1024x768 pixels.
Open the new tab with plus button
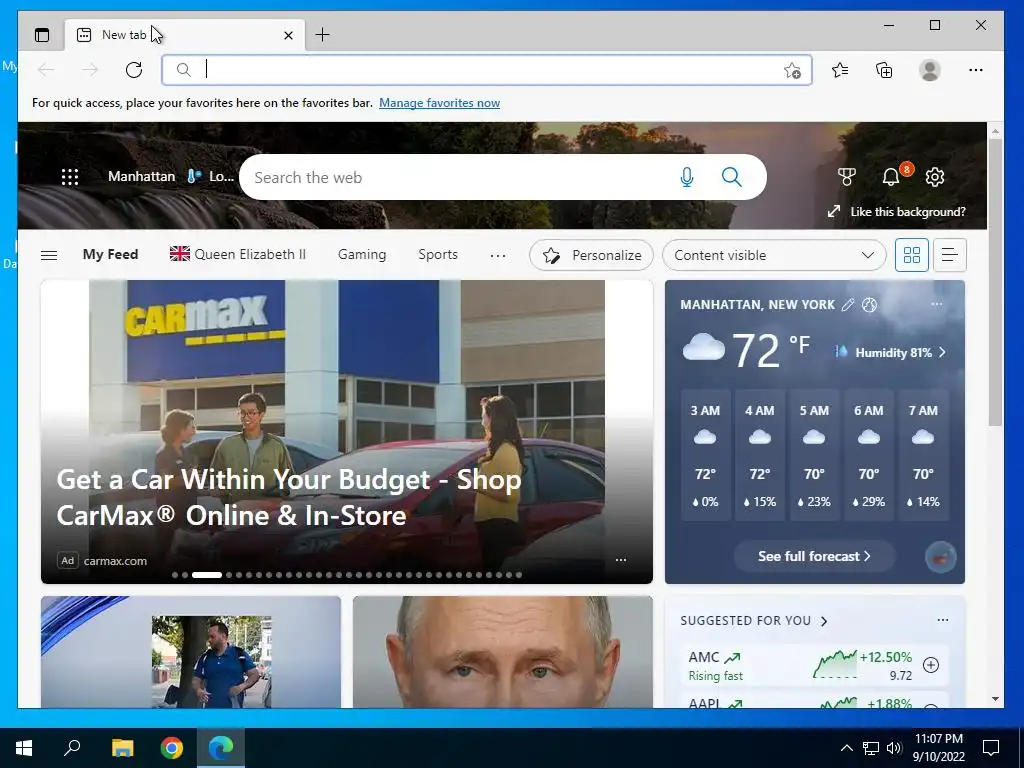point(323,35)
